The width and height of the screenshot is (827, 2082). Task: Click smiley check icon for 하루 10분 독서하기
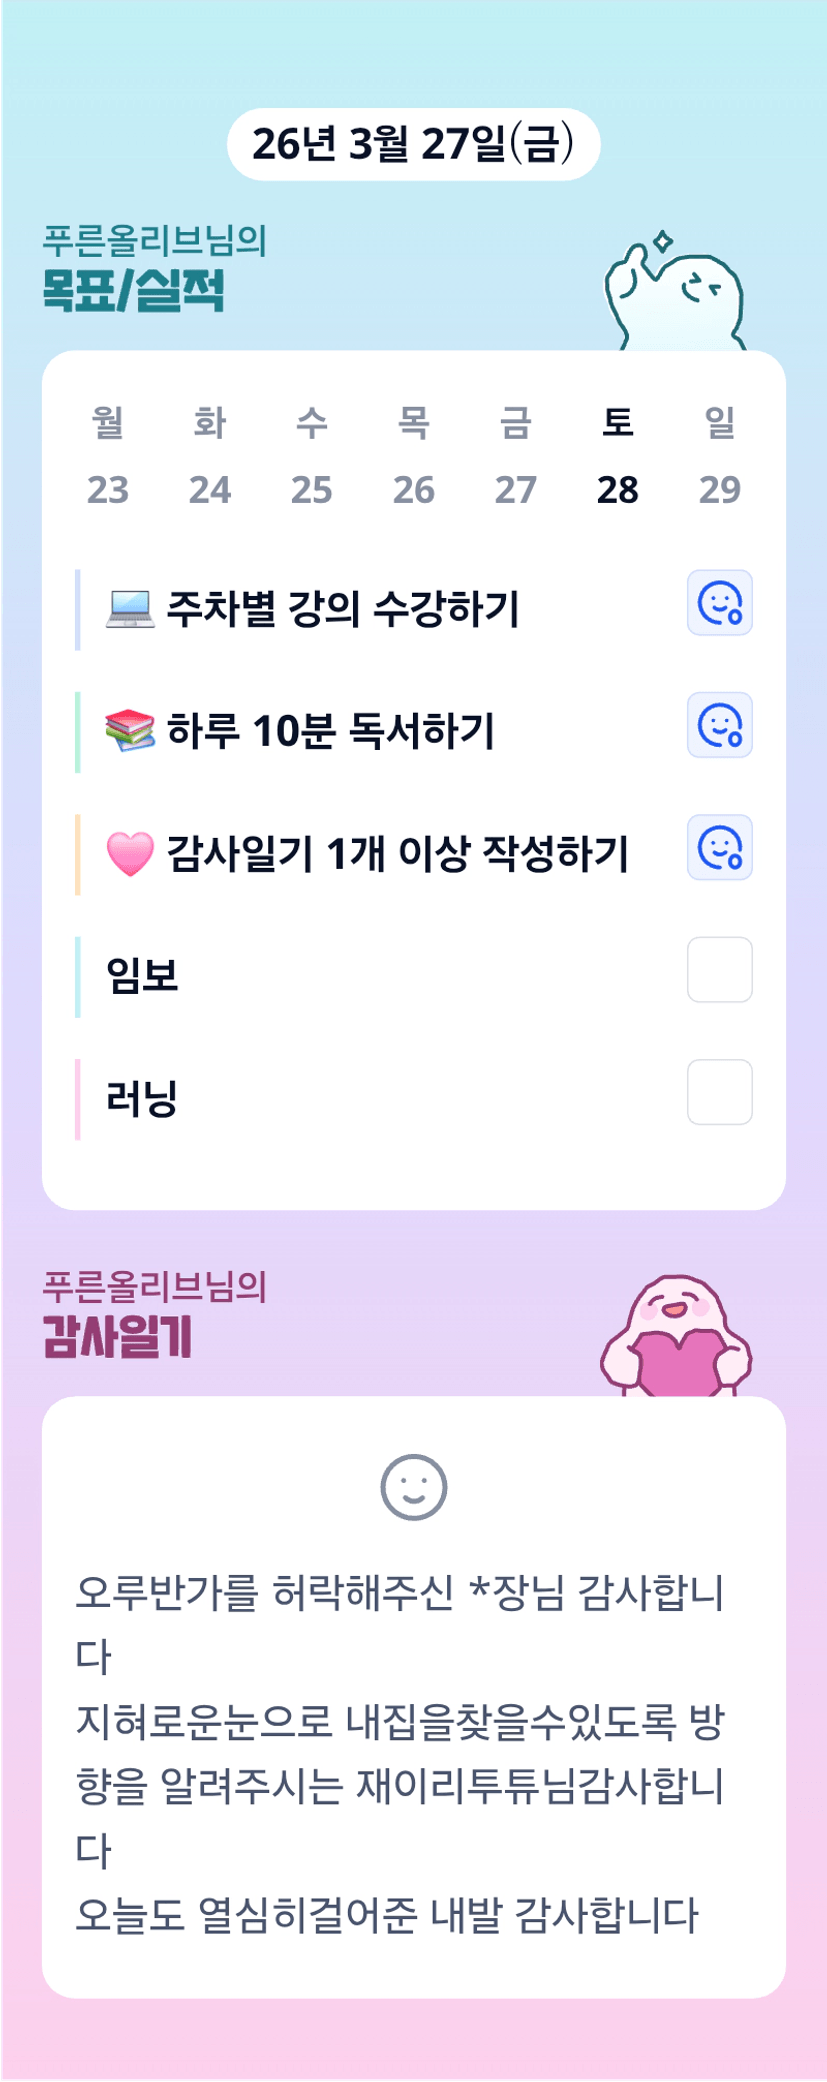click(x=719, y=725)
